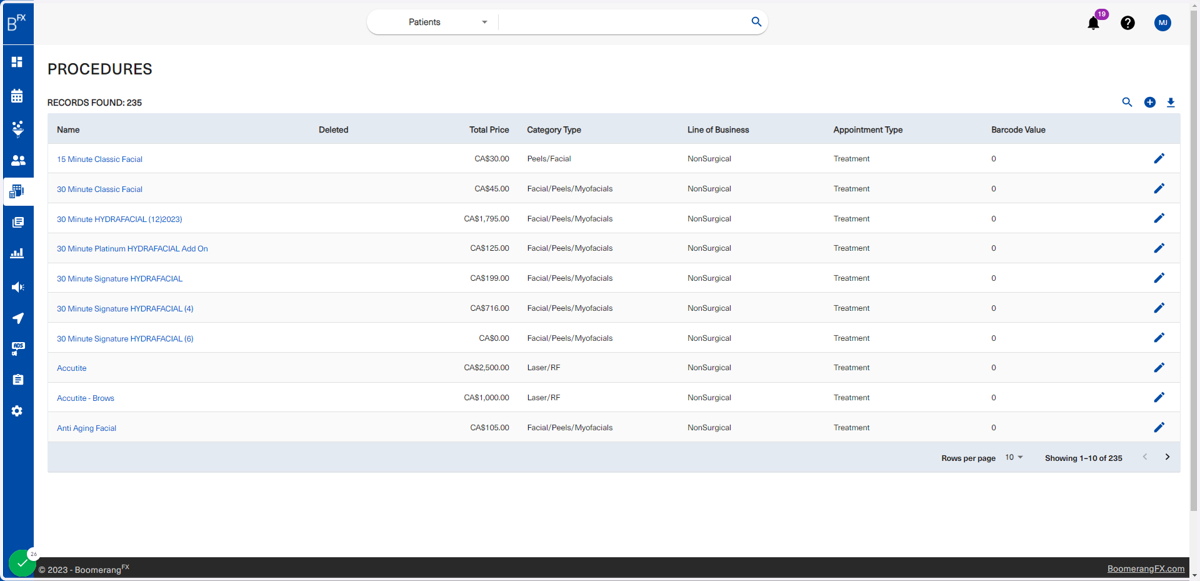Sort by the Name column header
Screen dimensions: 1200x581
(68, 130)
